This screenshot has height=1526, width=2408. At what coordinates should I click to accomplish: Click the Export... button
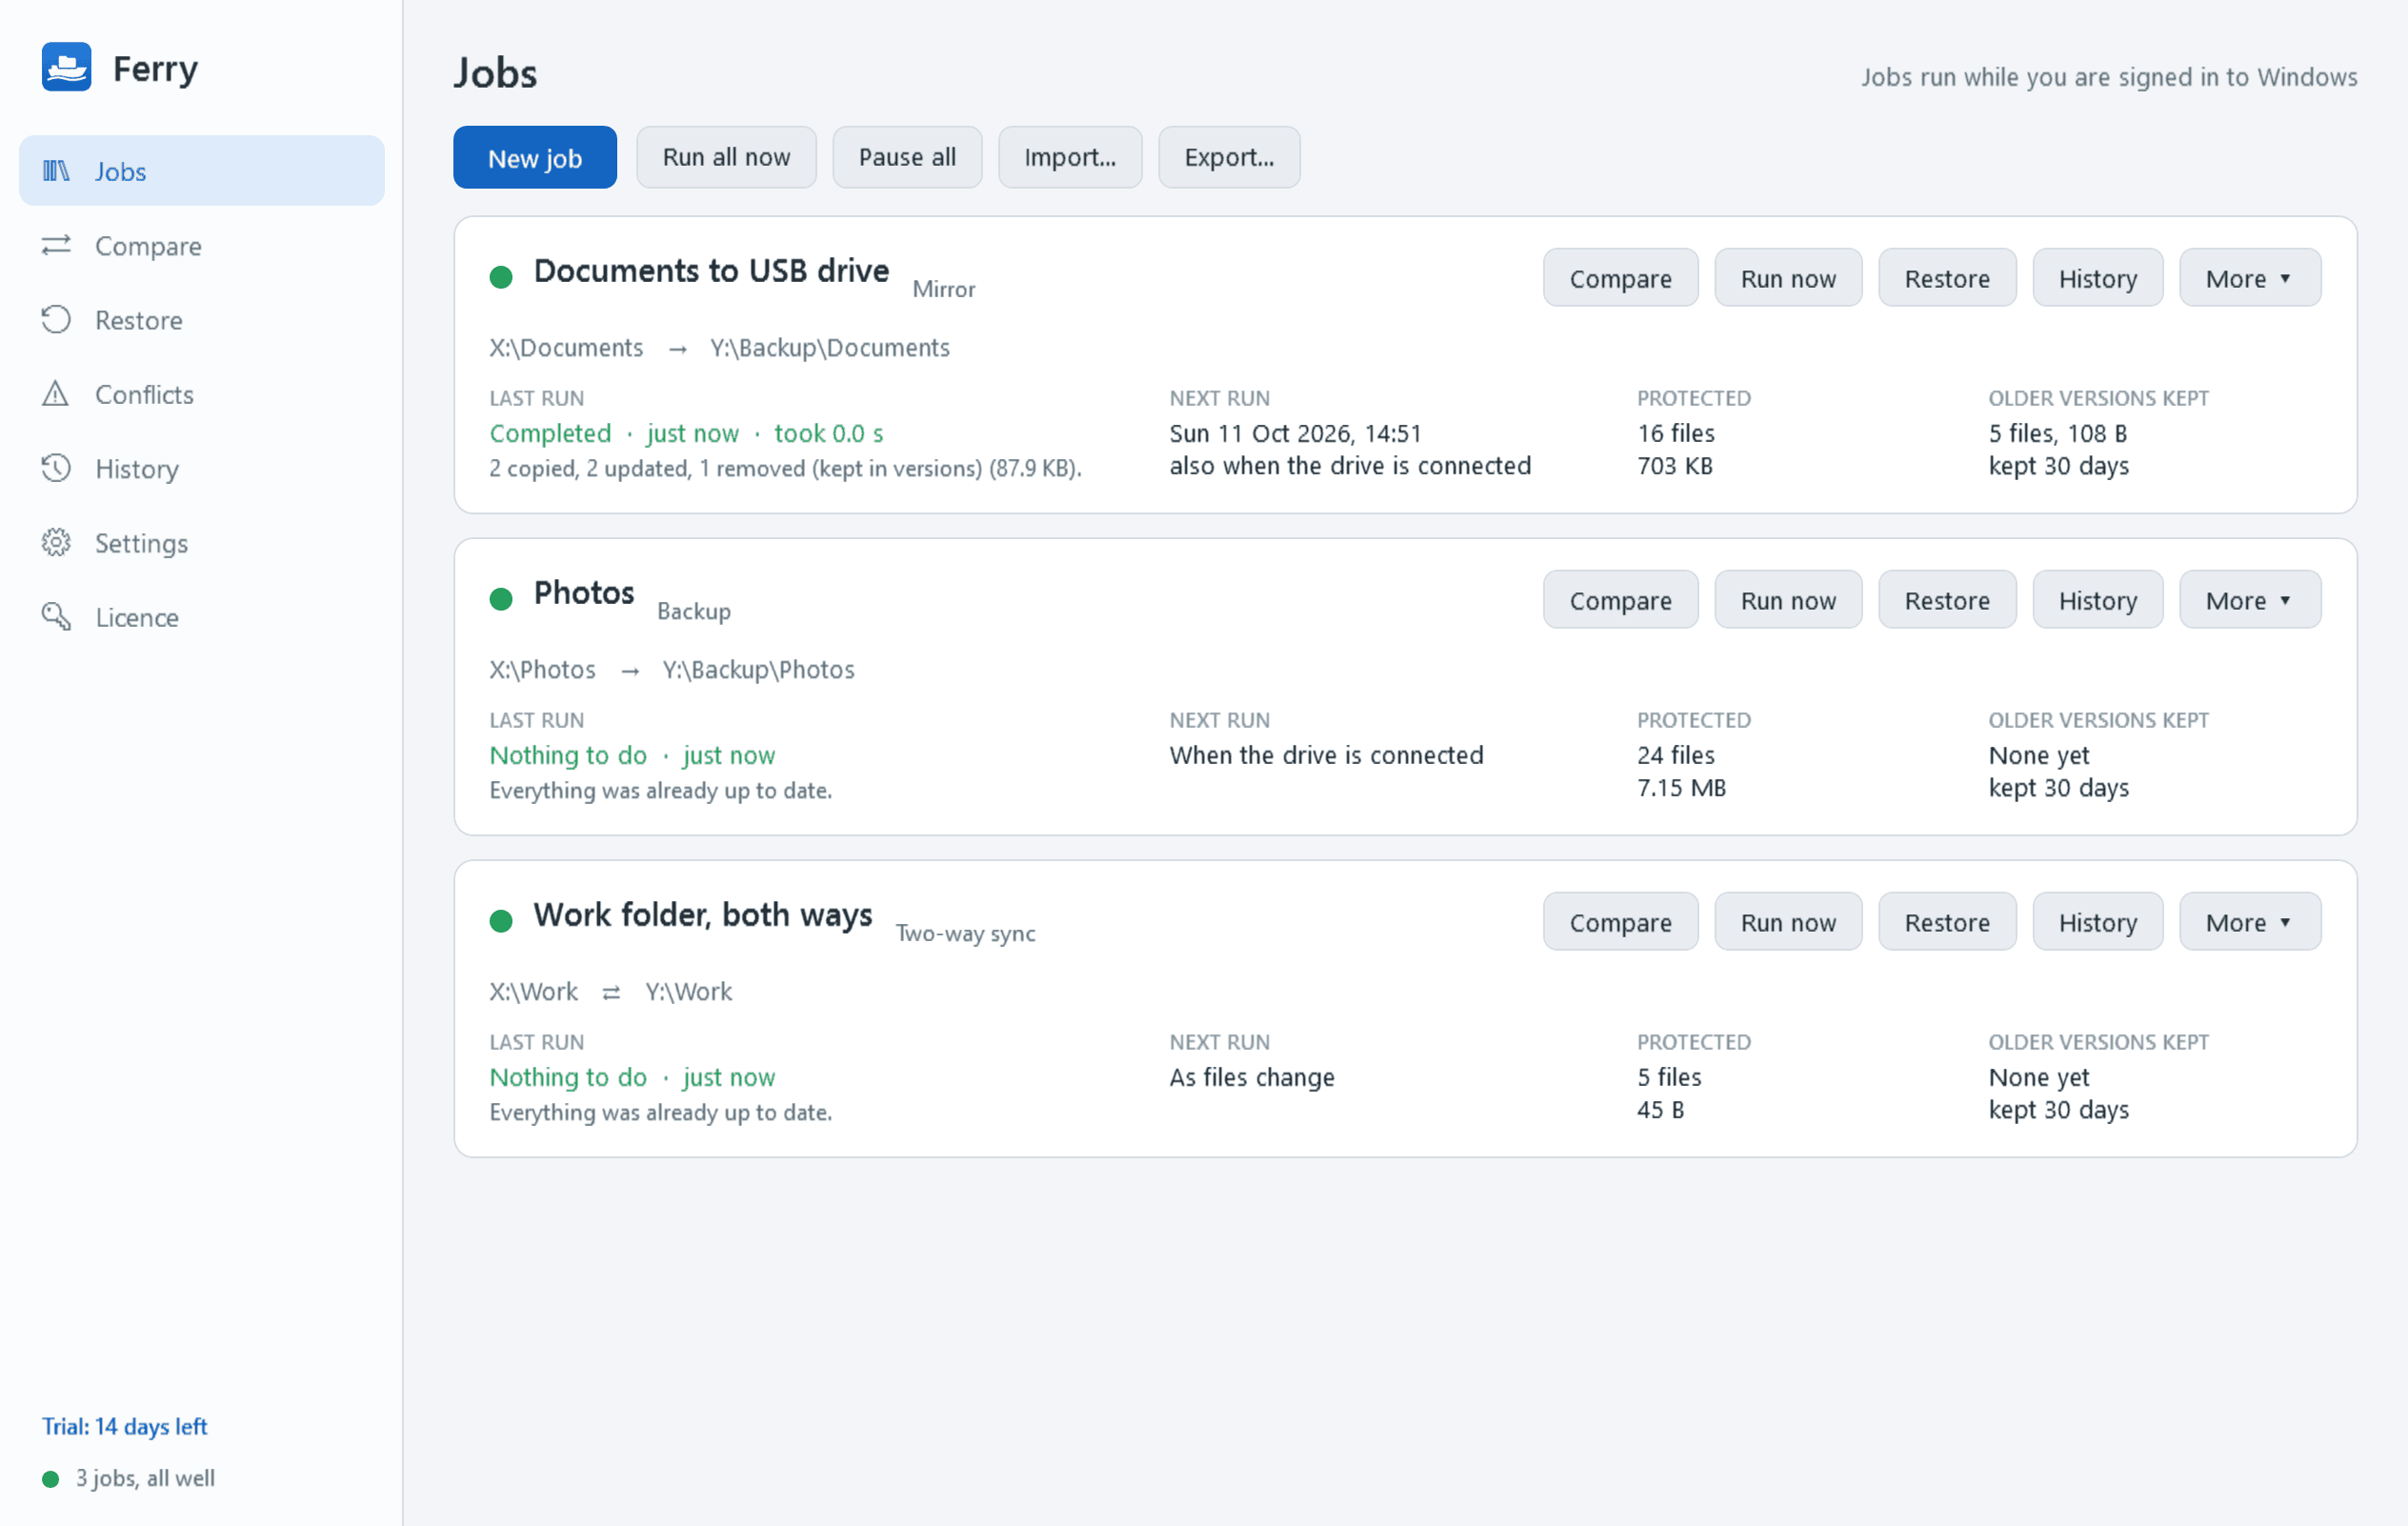pos(1229,157)
